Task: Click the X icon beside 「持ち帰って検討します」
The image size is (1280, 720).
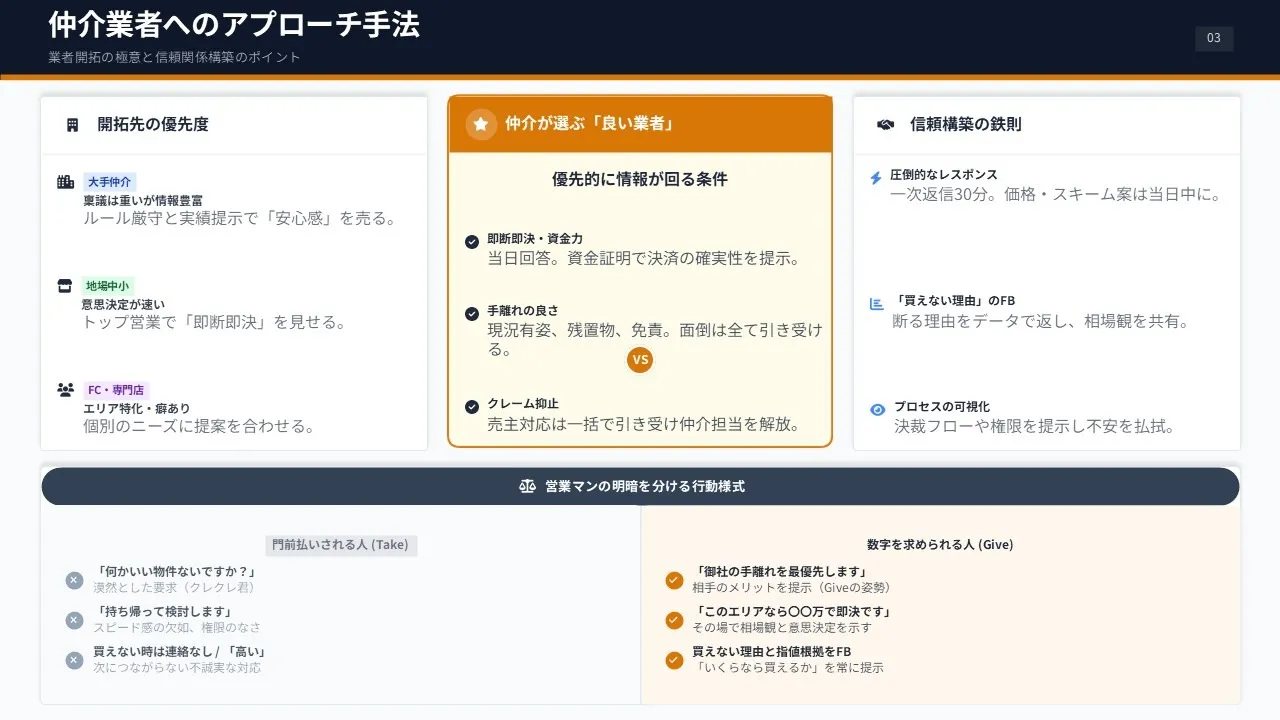Action: click(74, 620)
